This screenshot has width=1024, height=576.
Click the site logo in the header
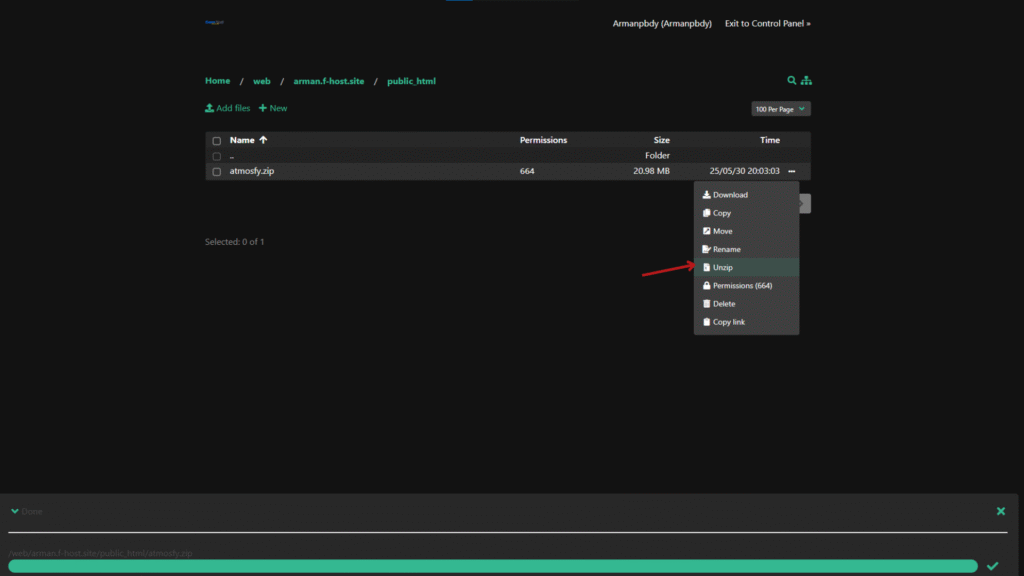tap(214, 22)
